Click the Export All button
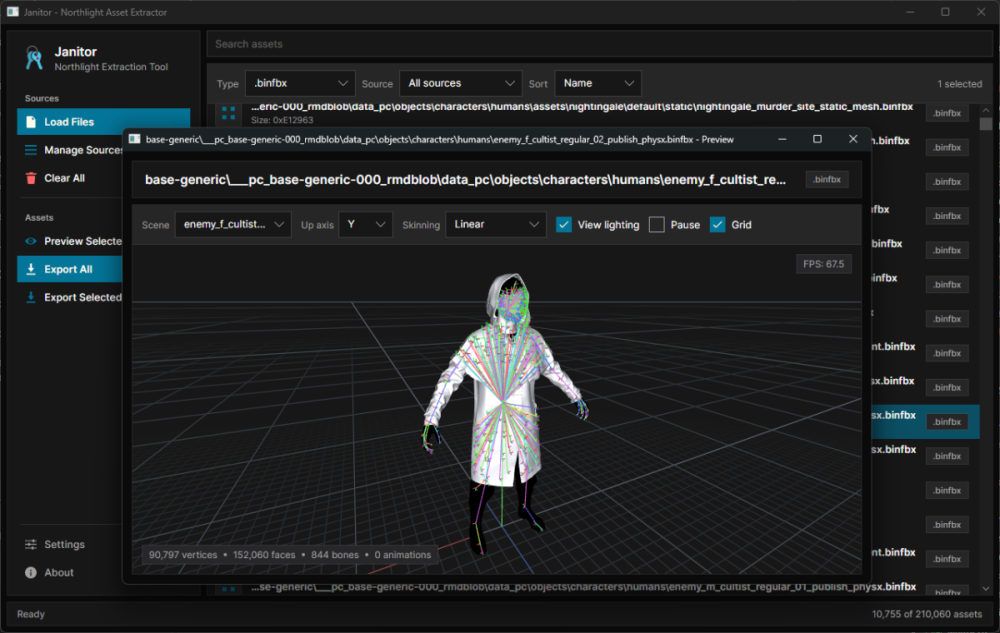Image resolution: width=1000 pixels, height=633 pixels. pyautogui.click(x=70, y=269)
